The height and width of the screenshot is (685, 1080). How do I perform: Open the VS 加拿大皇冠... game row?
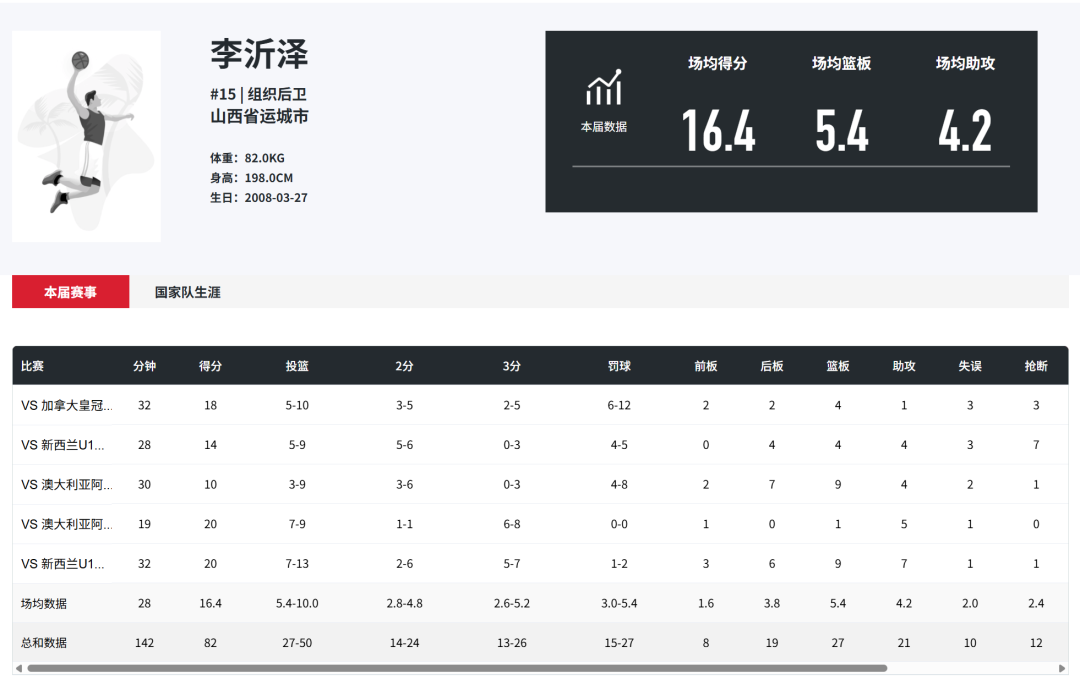540,405
